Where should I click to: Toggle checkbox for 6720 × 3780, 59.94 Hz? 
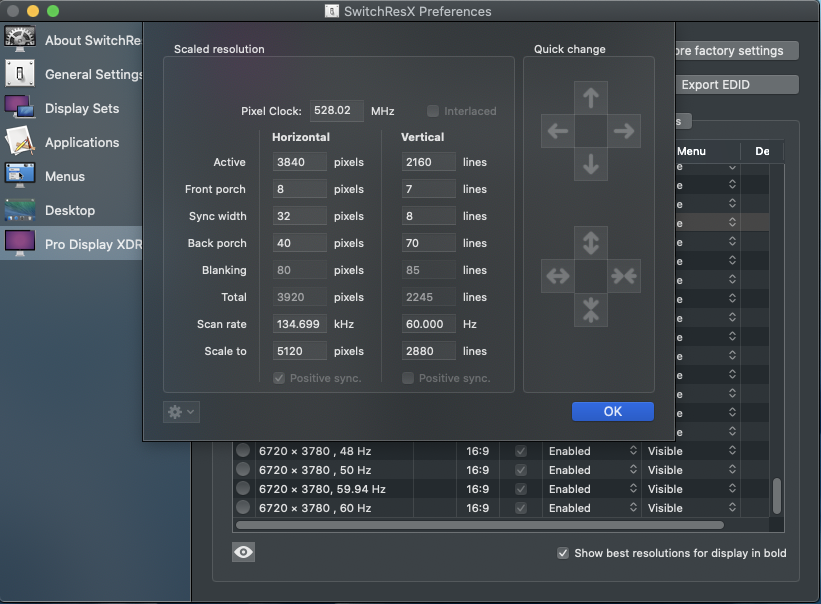(521, 489)
